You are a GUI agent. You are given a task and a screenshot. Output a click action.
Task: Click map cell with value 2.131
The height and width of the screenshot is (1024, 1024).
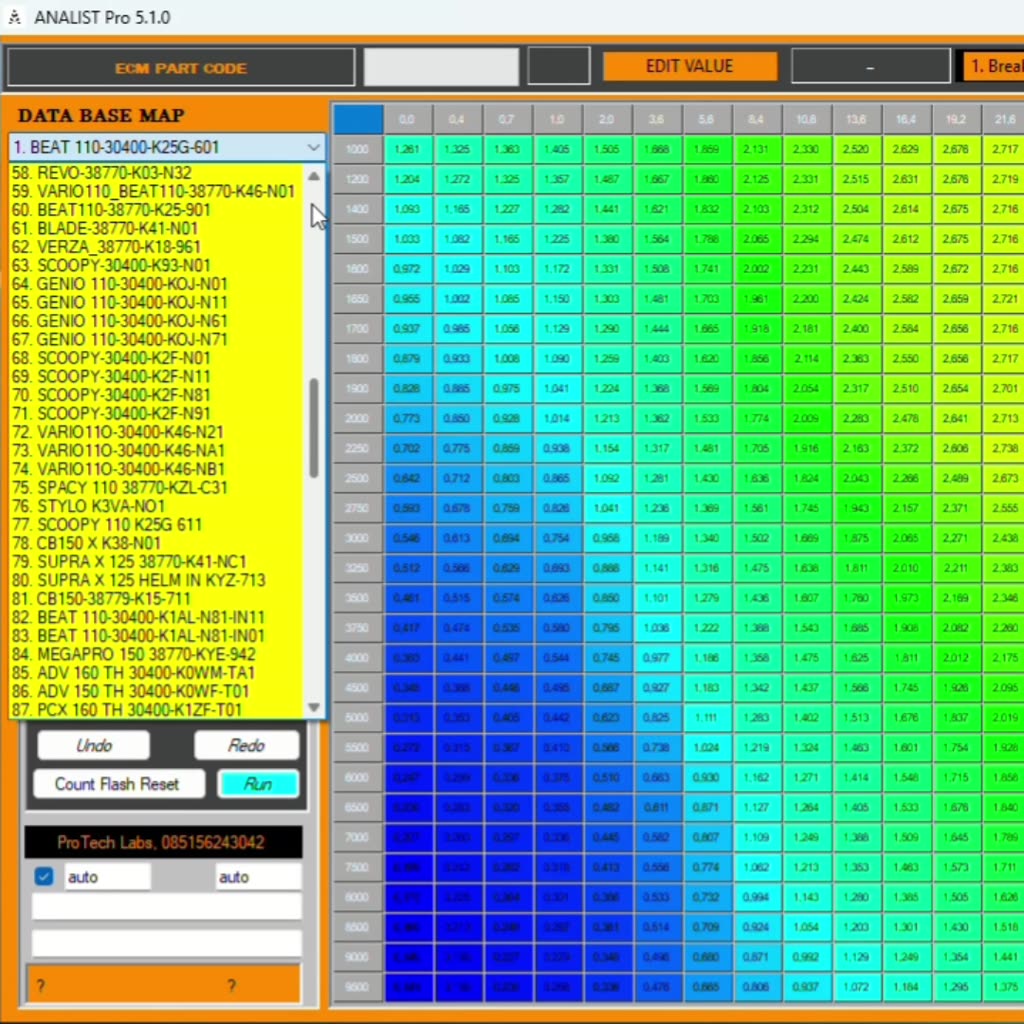pyautogui.click(x=756, y=149)
